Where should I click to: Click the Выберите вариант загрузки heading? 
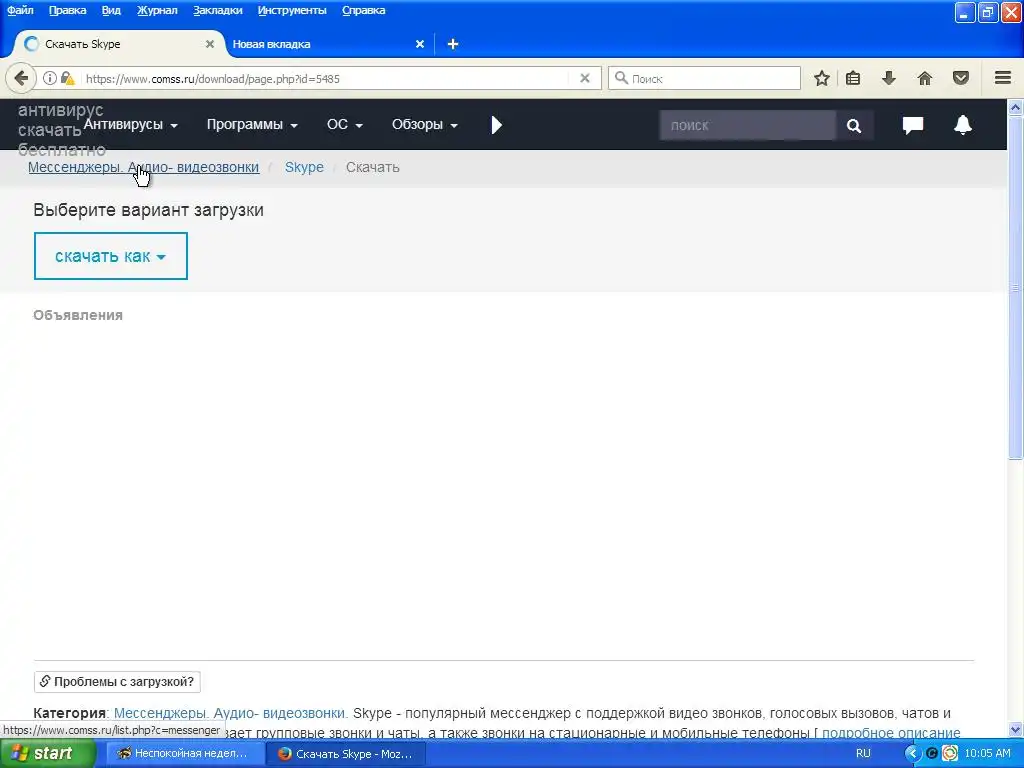(148, 210)
